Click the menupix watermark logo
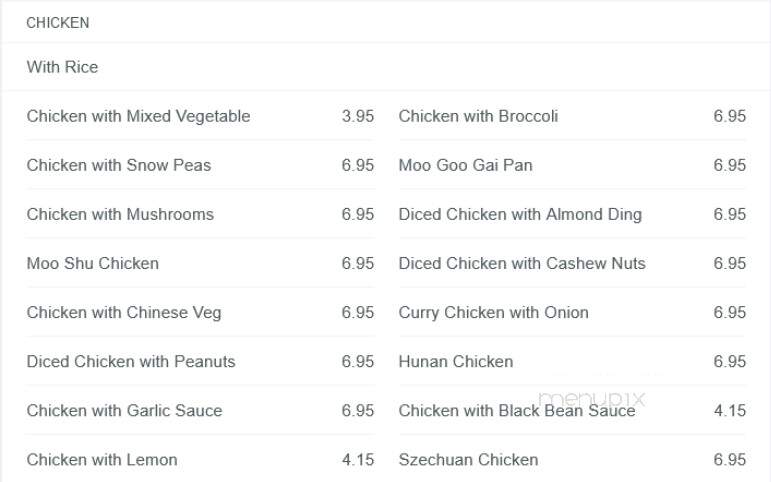The height and width of the screenshot is (482, 771). point(592,398)
